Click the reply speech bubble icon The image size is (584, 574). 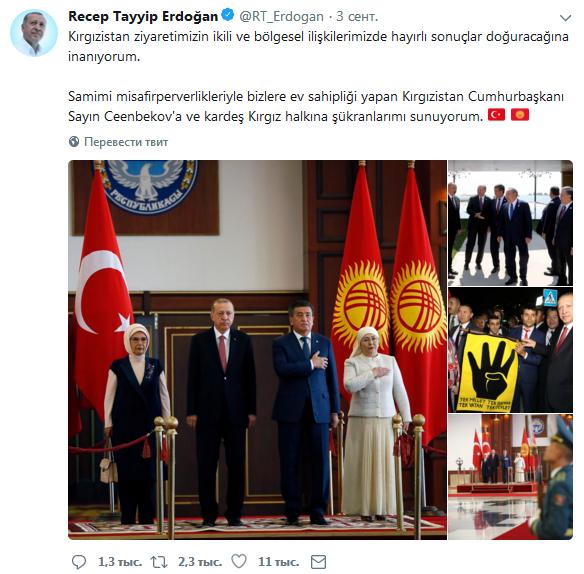(79, 562)
